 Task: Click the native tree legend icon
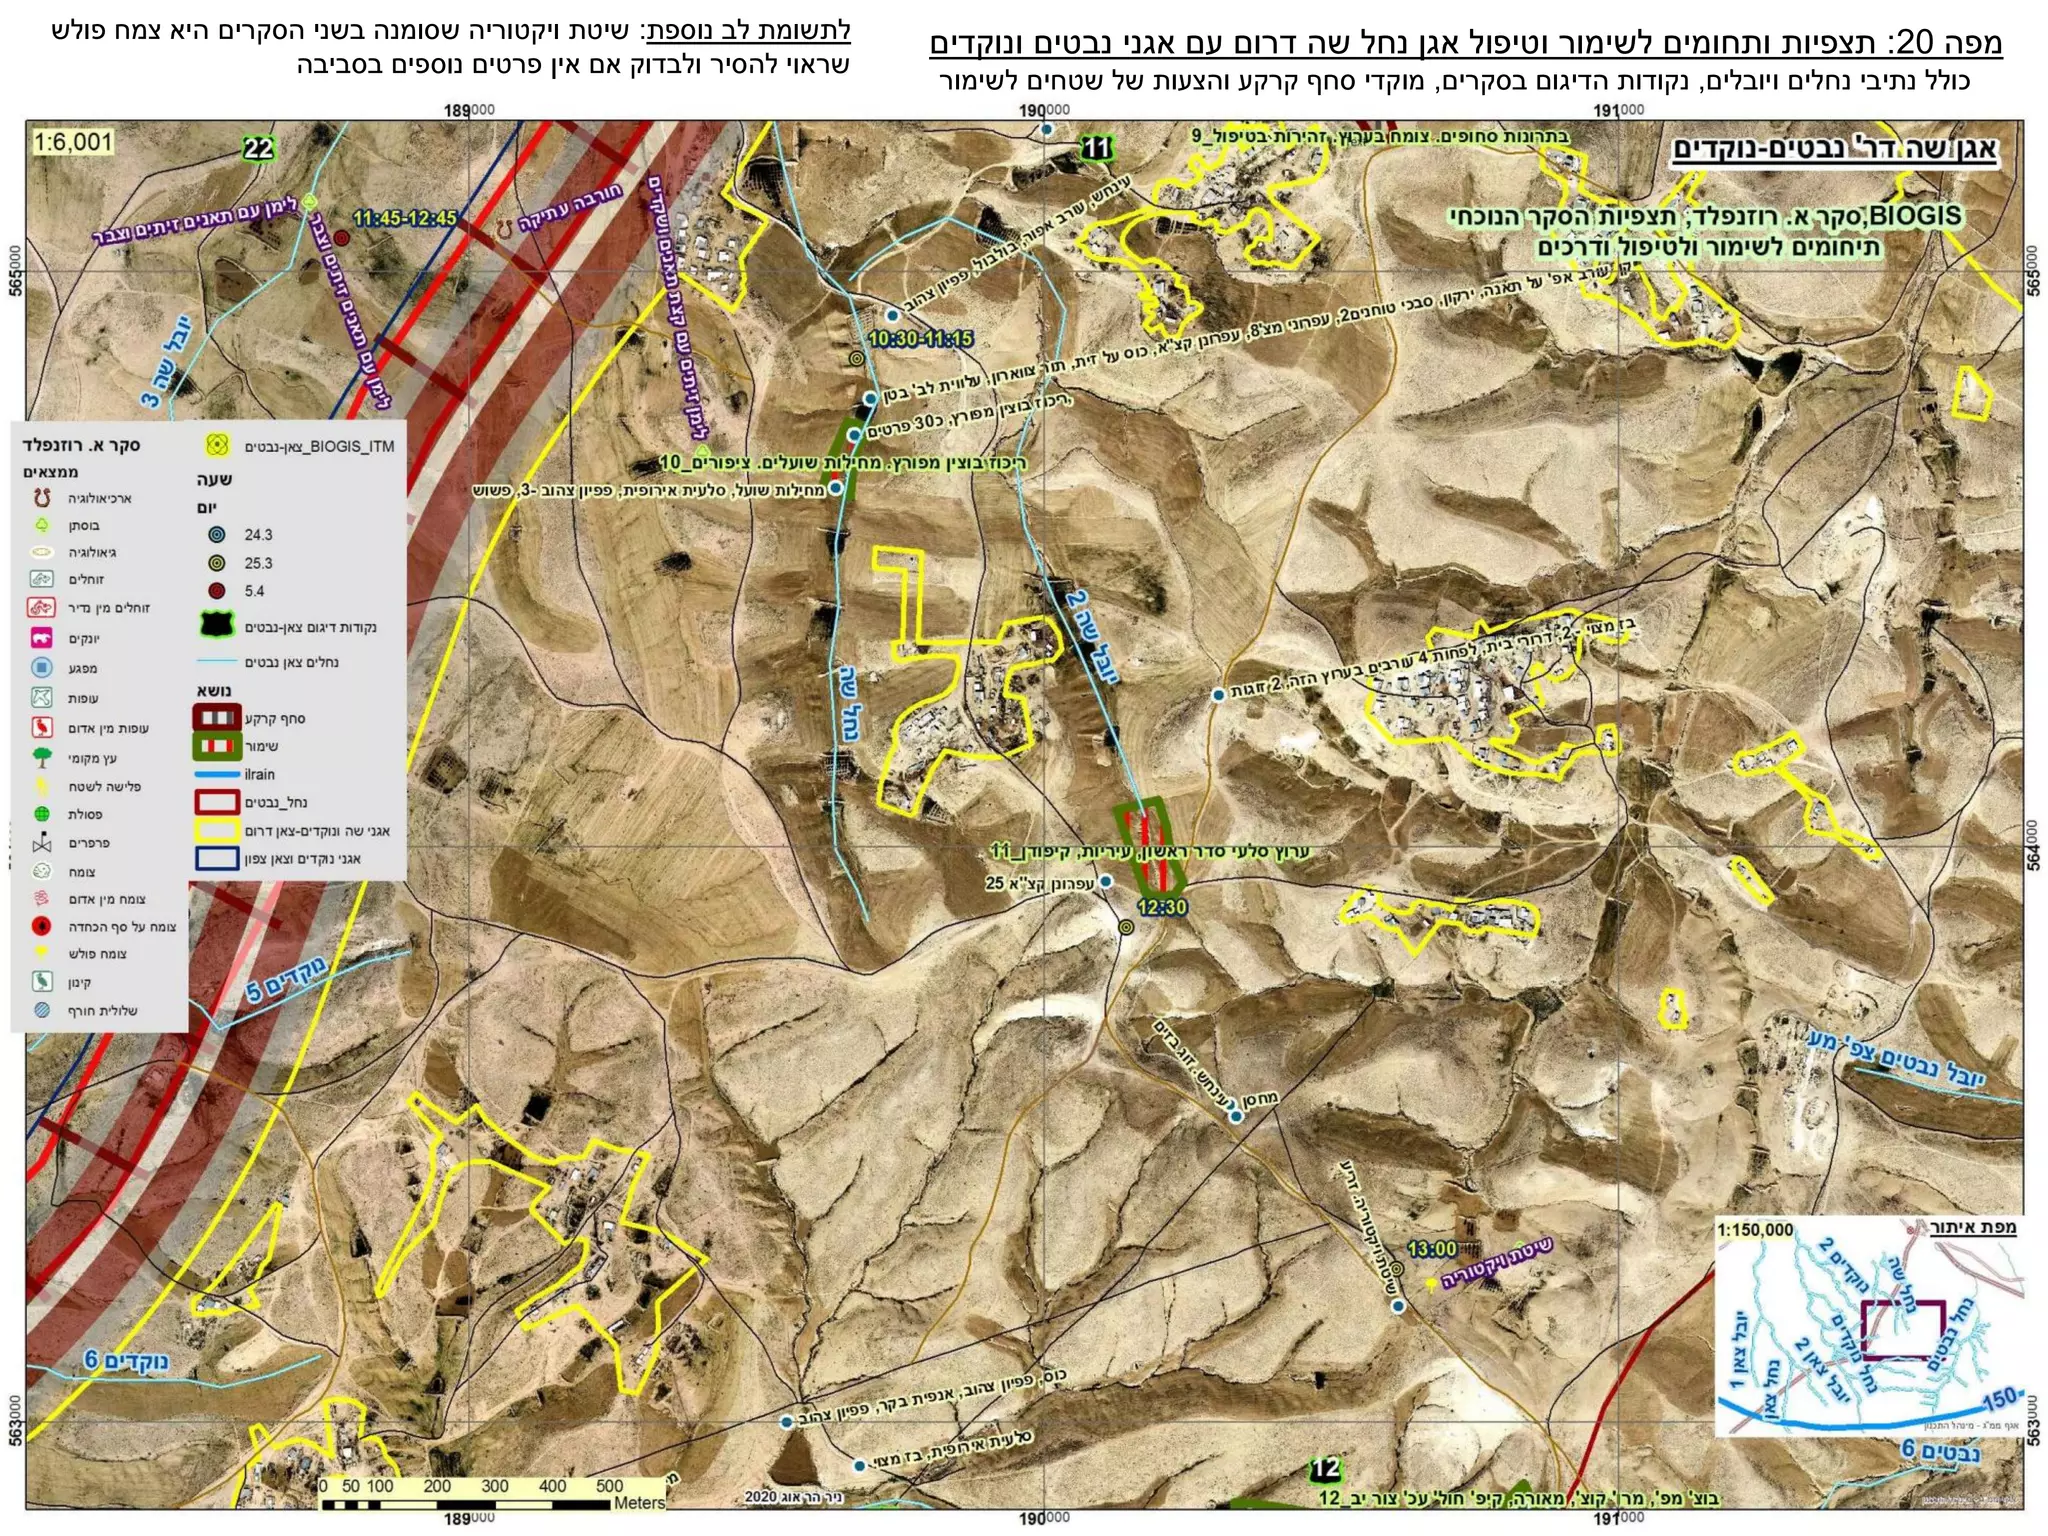pyautogui.click(x=42, y=757)
